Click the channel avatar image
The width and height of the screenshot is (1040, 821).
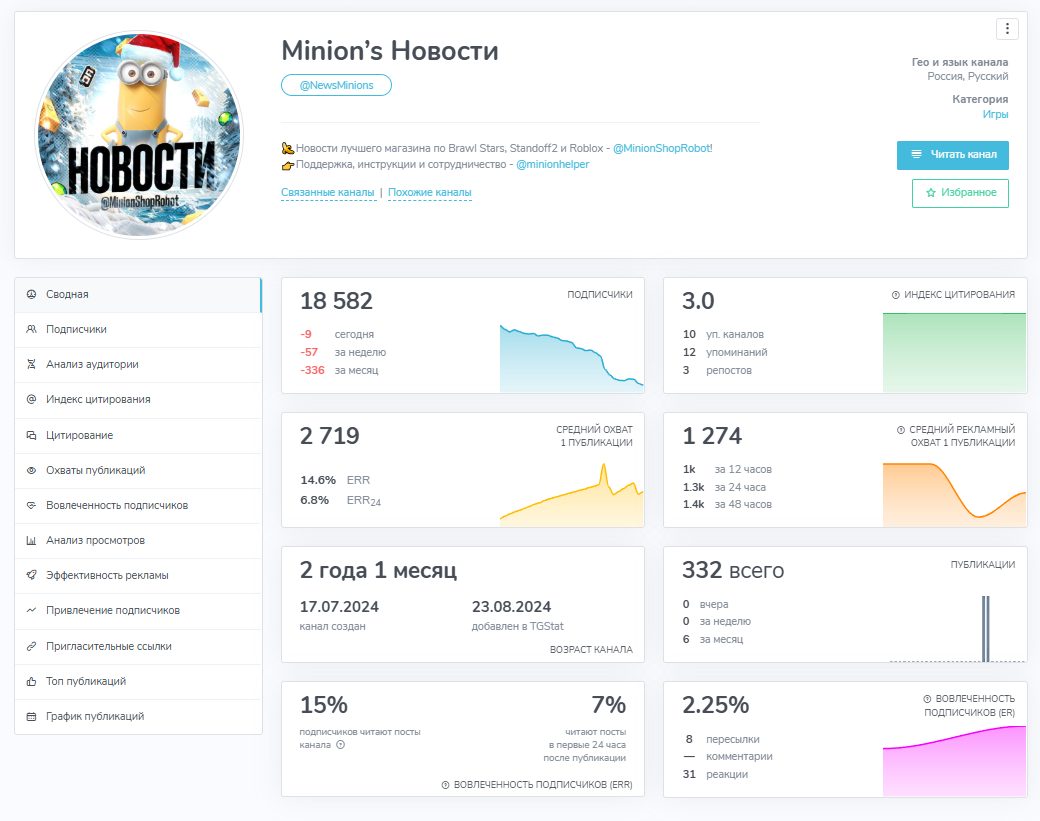pos(139,135)
